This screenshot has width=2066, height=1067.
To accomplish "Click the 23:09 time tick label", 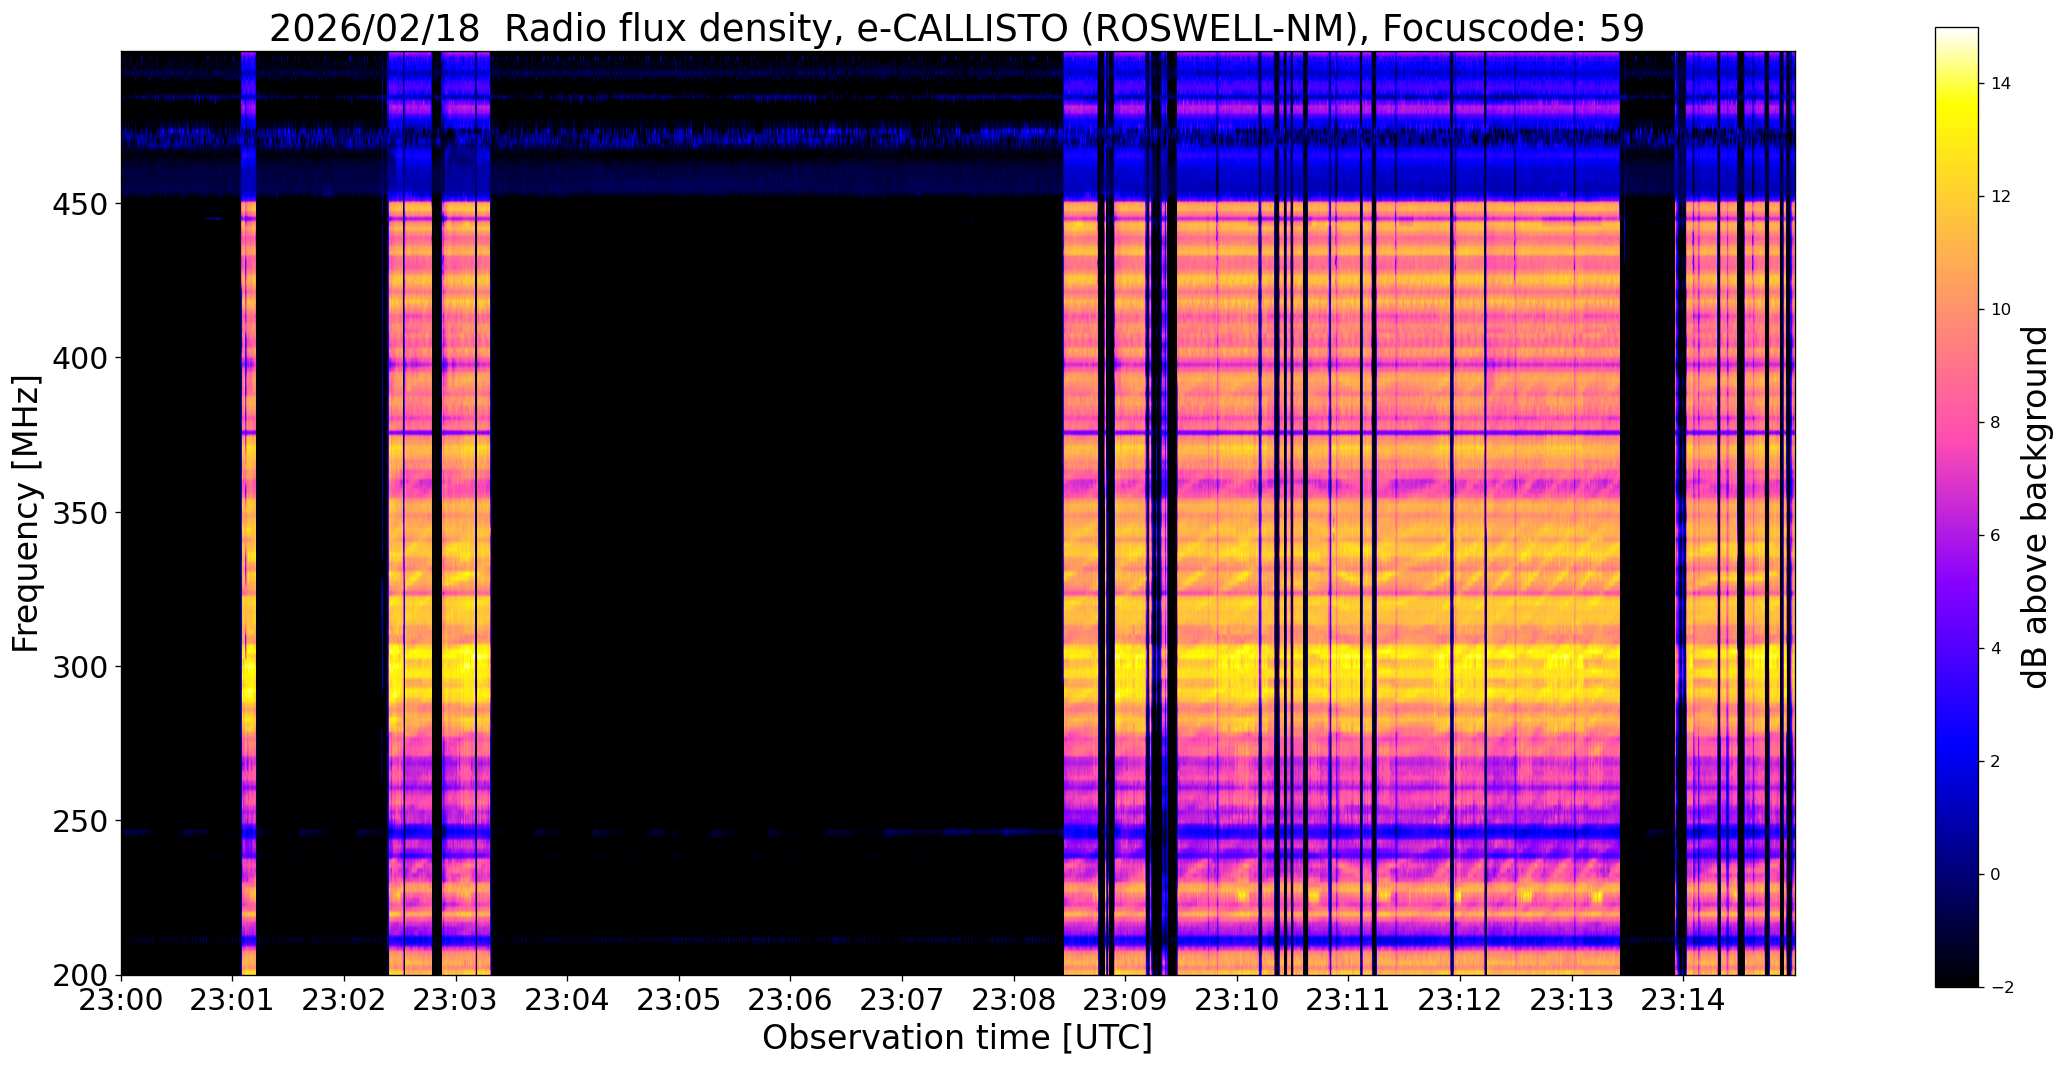I will tap(1126, 1000).
